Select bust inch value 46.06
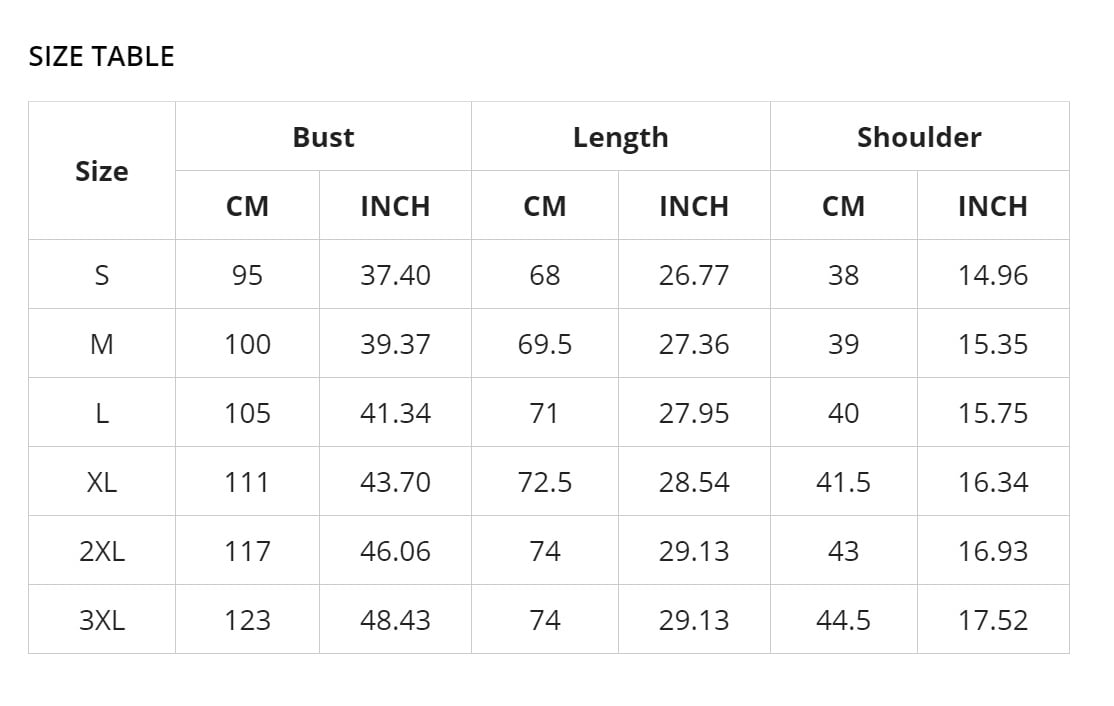This screenshot has width=1114, height=706. (395, 550)
